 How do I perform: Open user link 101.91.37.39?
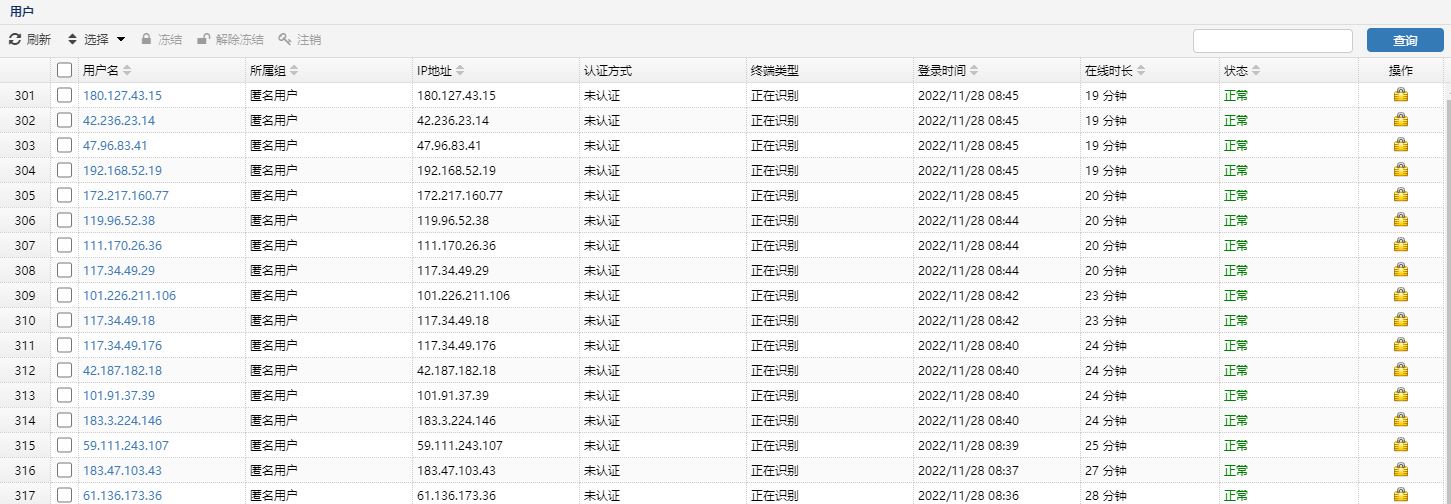click(119, 396)
